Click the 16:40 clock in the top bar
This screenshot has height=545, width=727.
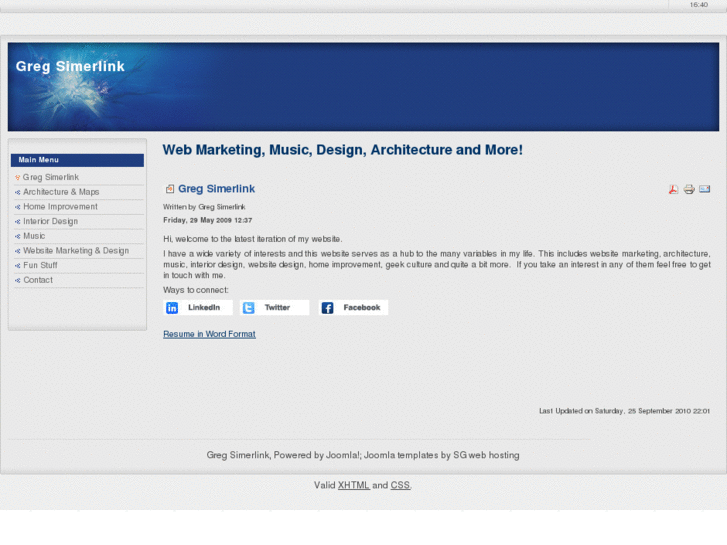(x=698, y=5)
